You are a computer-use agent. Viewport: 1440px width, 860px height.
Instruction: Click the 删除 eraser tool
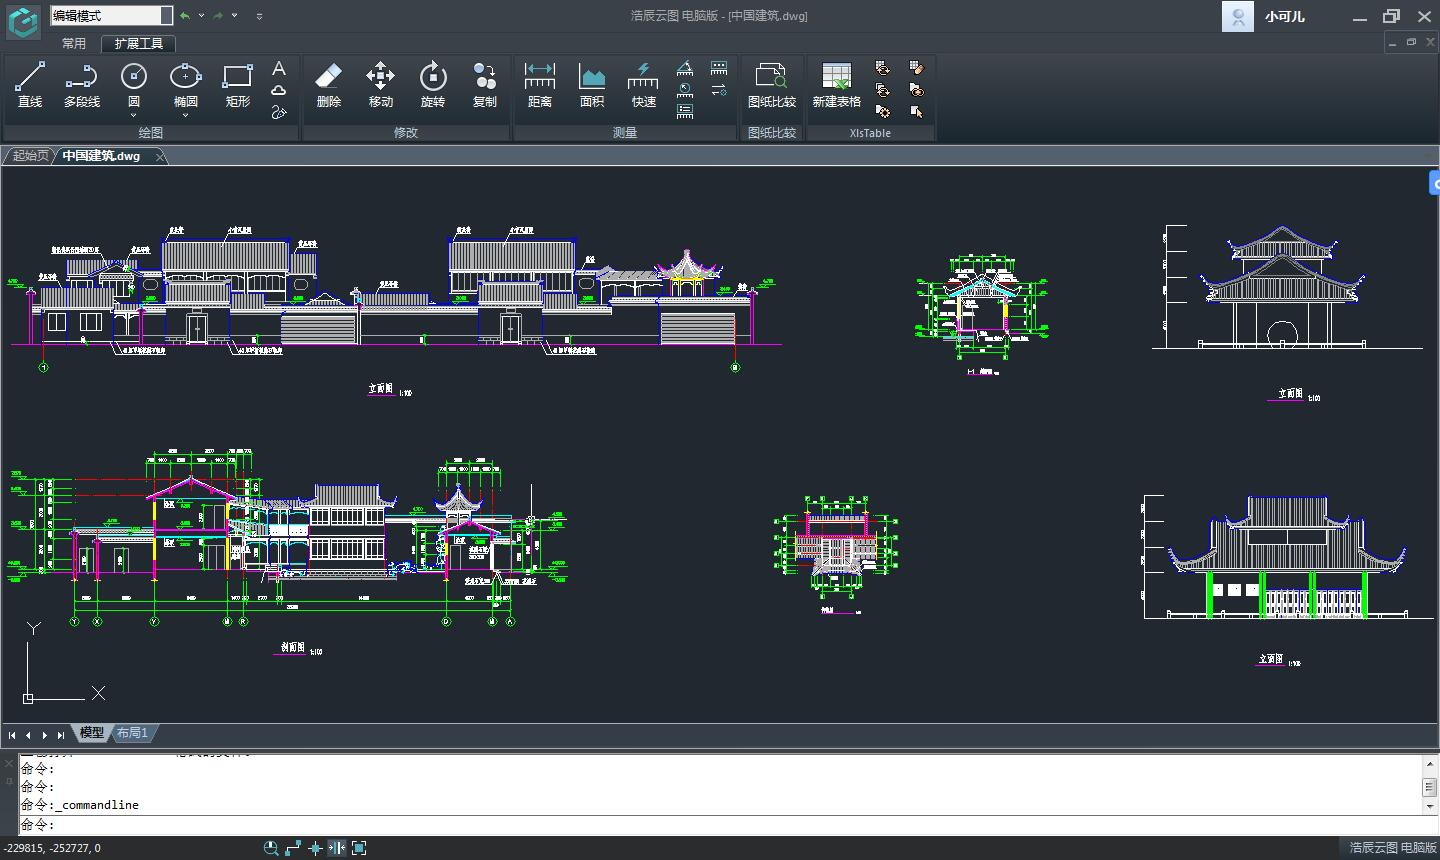pos(328,85)
